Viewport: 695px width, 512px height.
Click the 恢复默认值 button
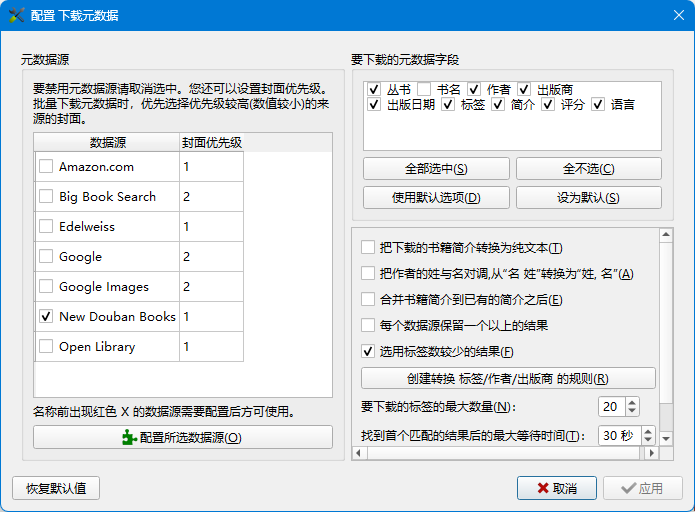(x=56, y=488)
